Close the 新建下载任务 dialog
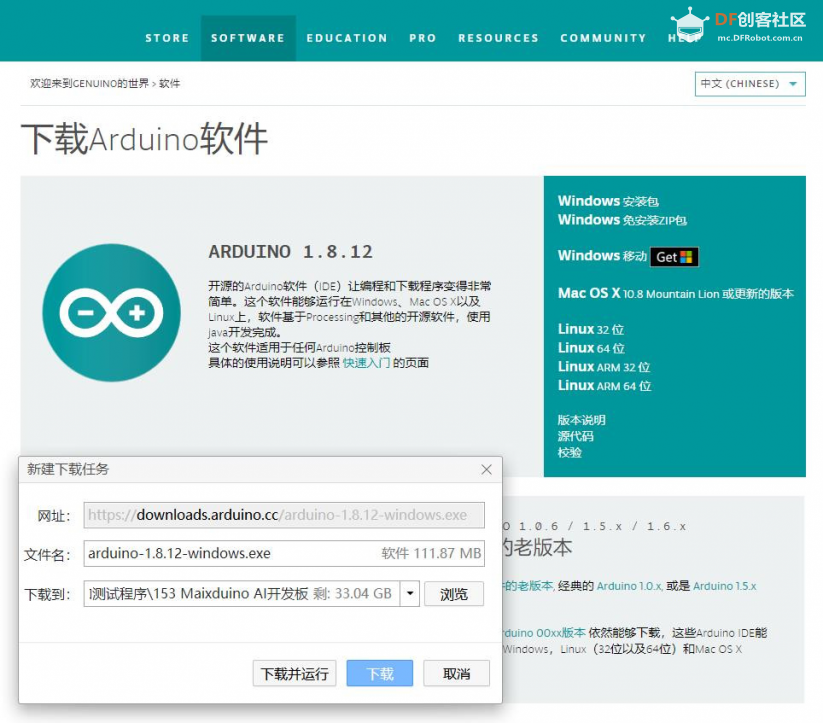This screenshot has width=823, height=723. [x=487, y=469]
